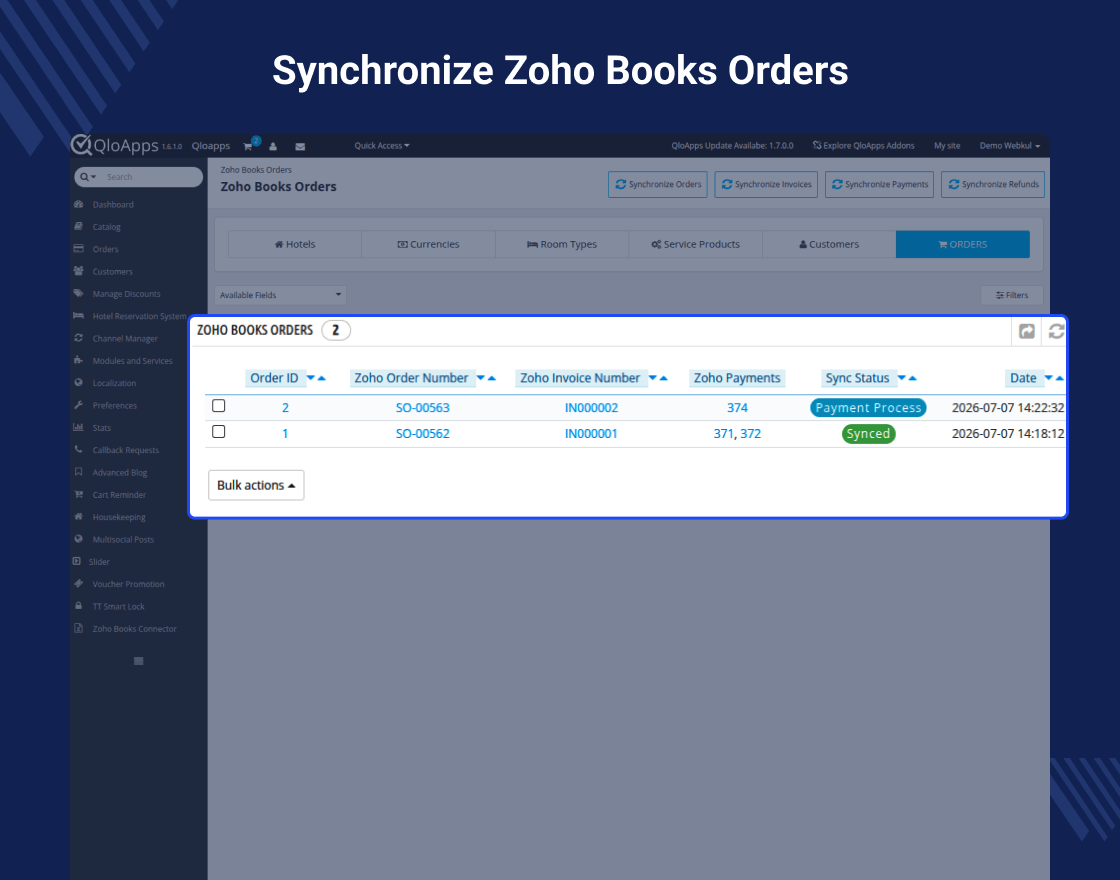Switch to the Customers tab
The height and width of the screenshot is (880, 1120).
point(829,244)
